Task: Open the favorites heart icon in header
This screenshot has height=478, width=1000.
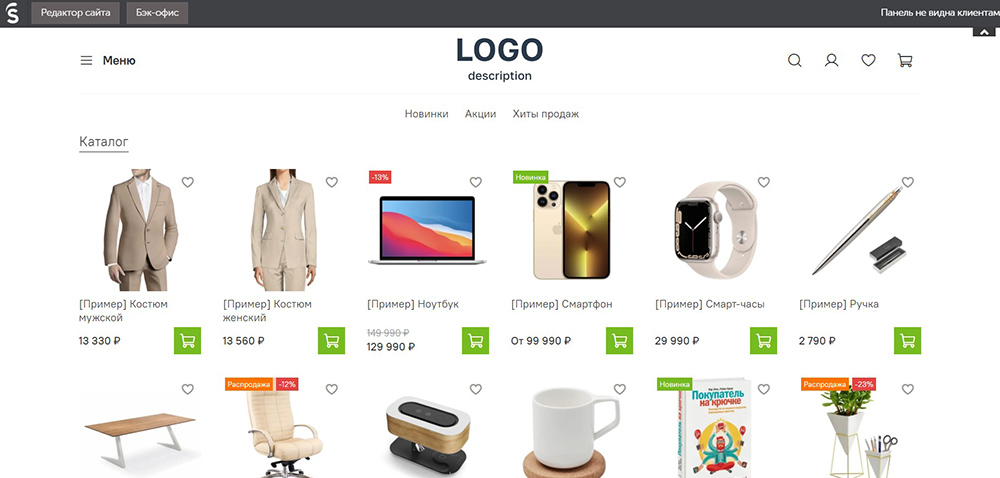Action: 868,61
